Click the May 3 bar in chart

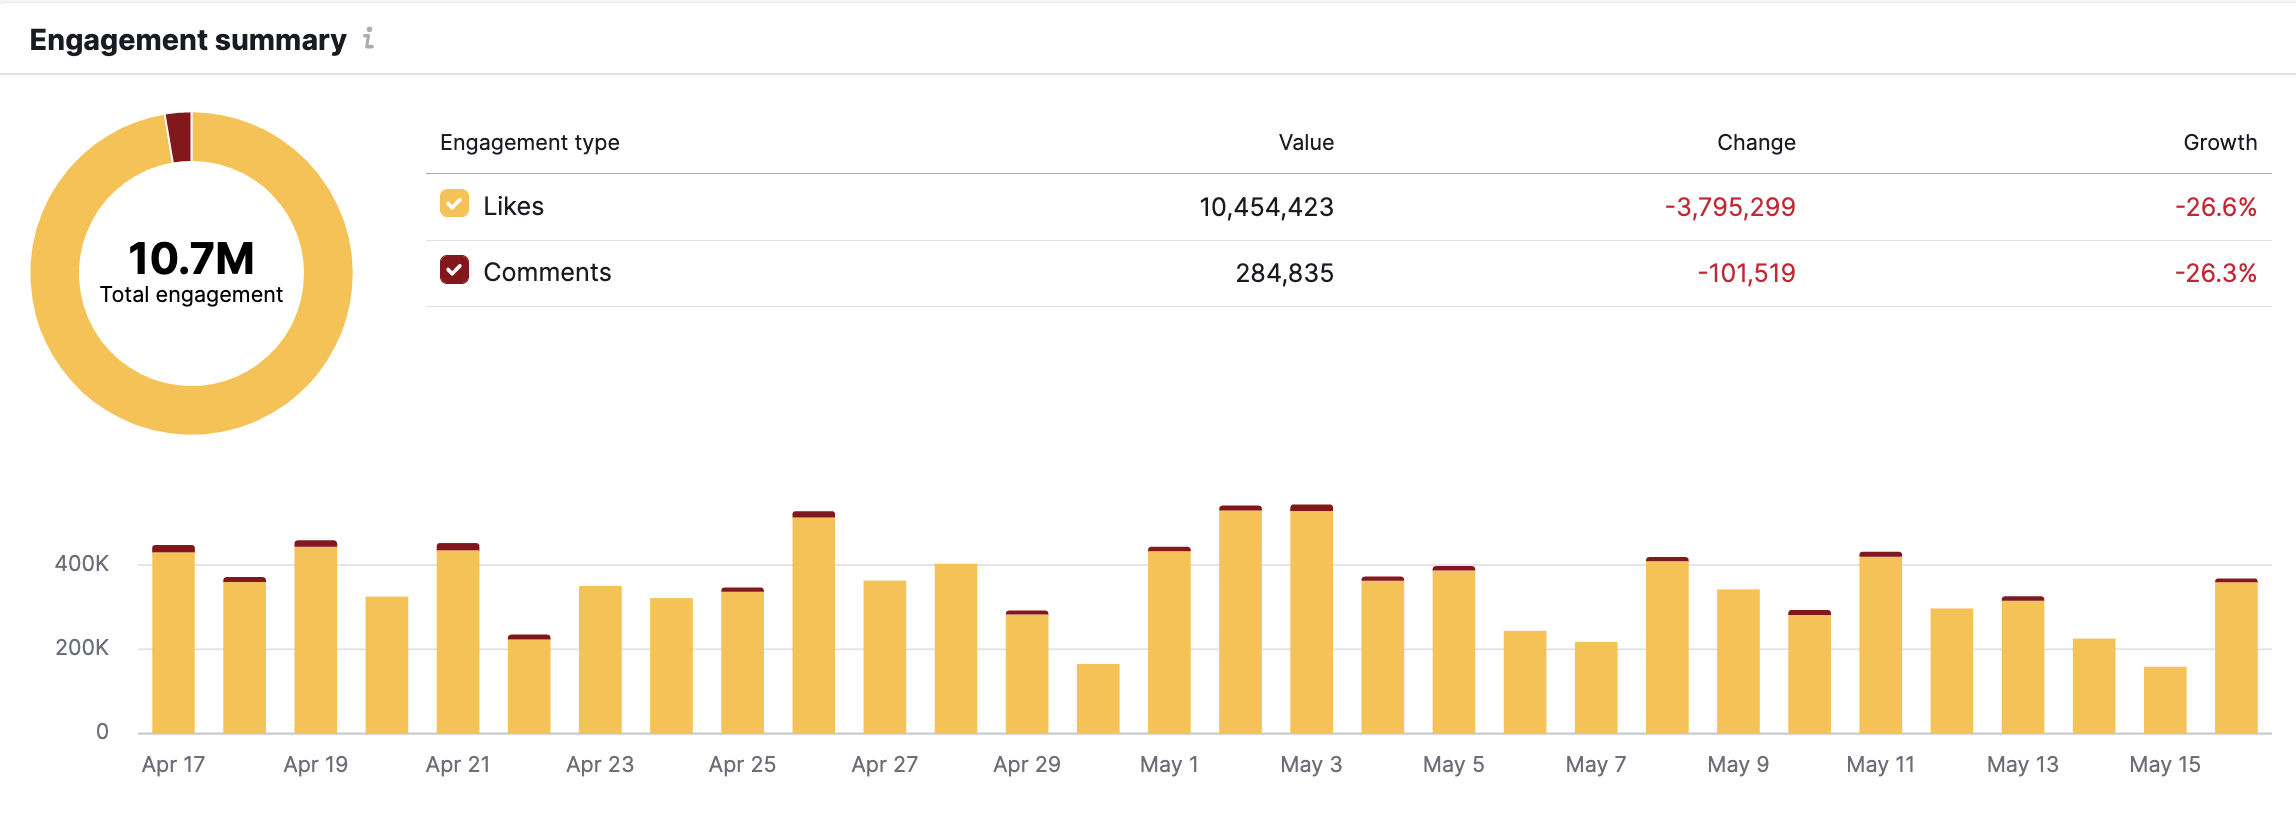(1311, 620)
